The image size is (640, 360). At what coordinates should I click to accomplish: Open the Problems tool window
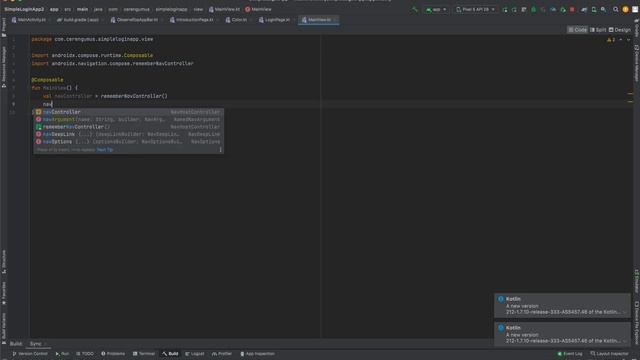(113, 354)
